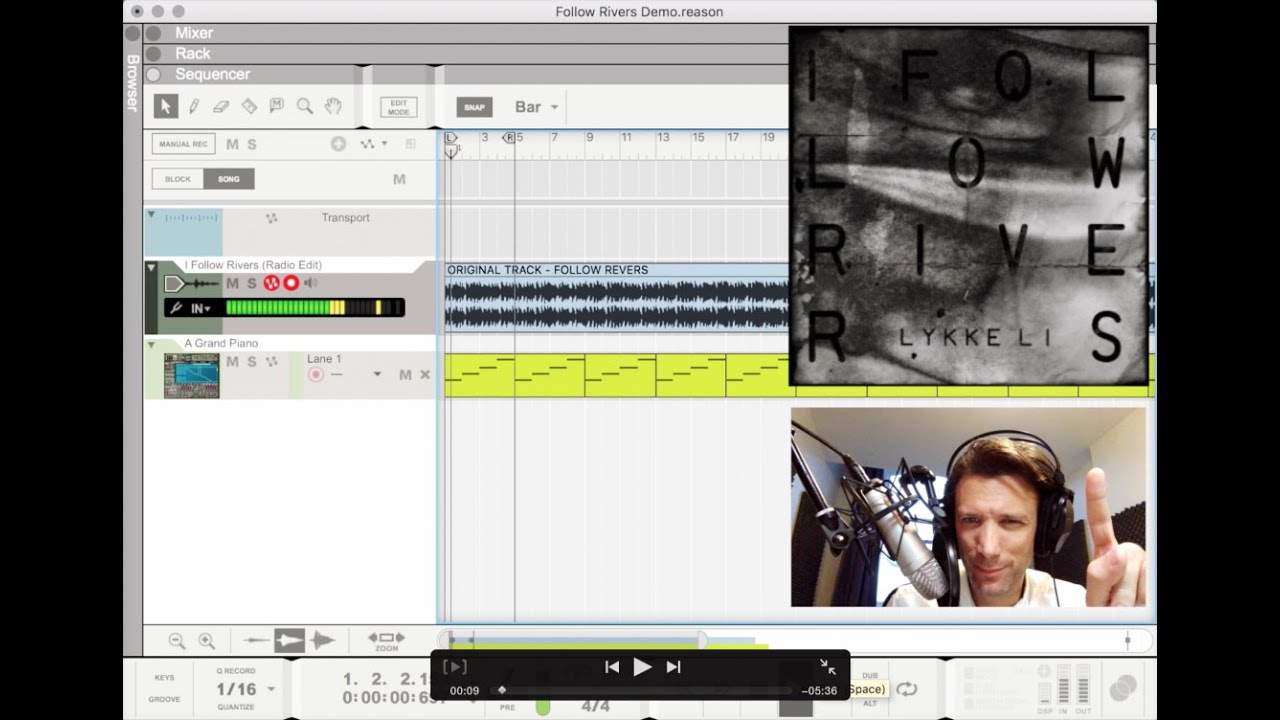Click the right loop locator R marker
Viewport: 1280px width, 720px height.
[x=509, y=138]
